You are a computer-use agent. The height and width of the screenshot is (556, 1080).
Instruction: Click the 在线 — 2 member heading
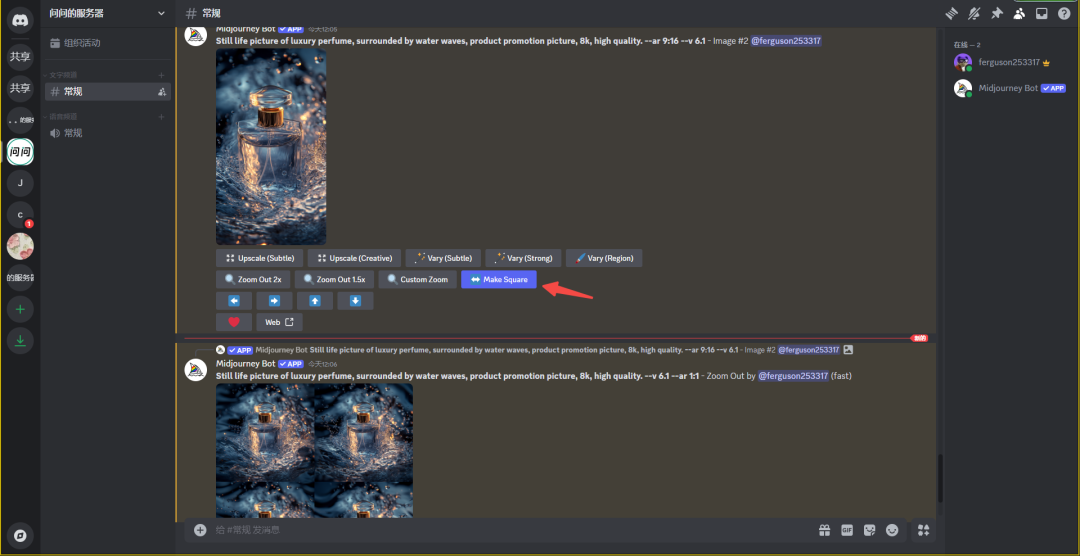967,45
